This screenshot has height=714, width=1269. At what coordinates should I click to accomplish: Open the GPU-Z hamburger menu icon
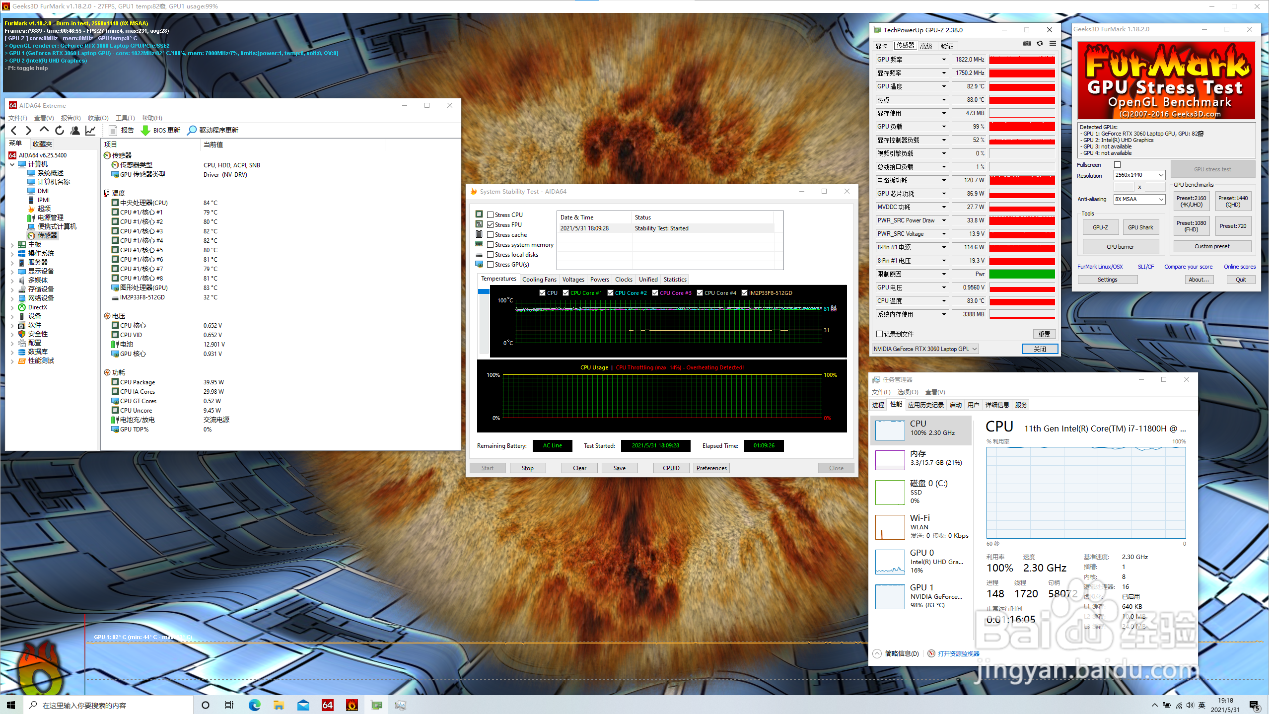[x=1052, y=44]
